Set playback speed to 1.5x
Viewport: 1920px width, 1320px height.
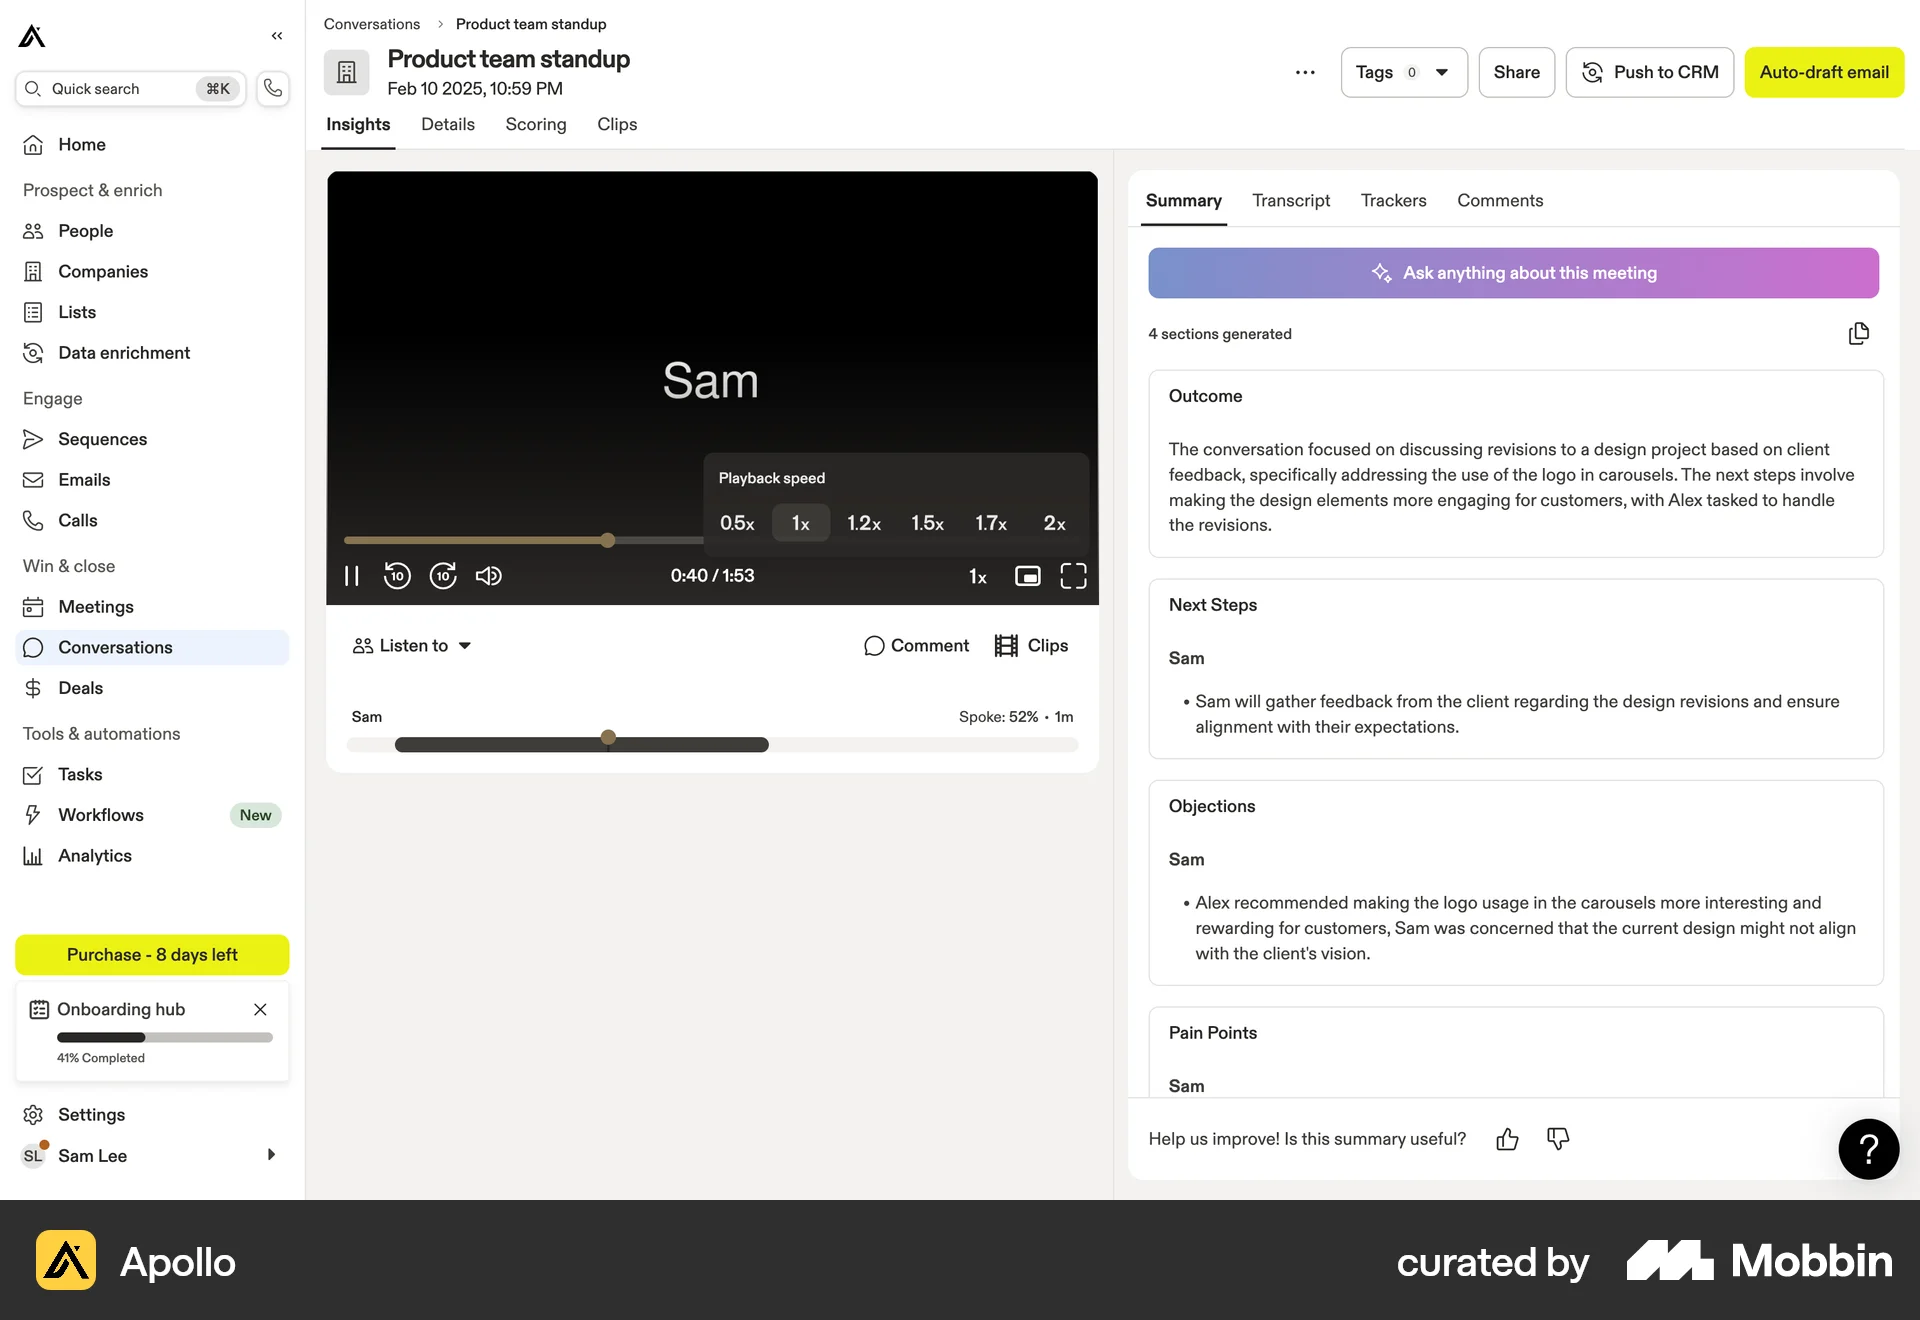[x=927, y=522]
